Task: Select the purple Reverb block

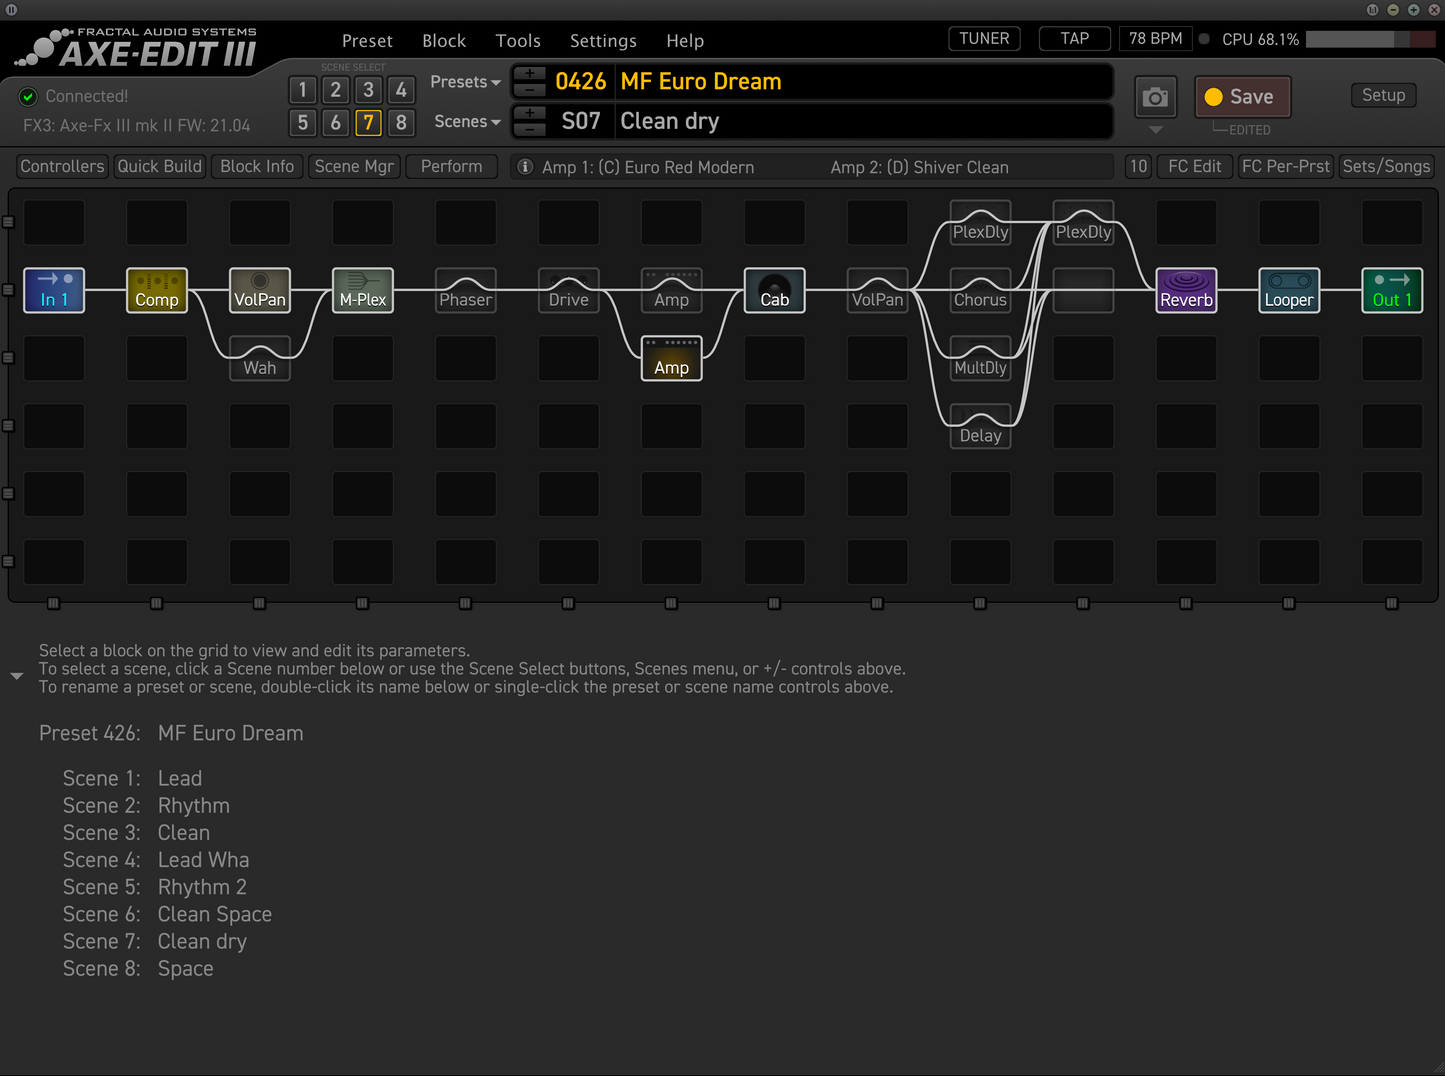Action: [x=1186, y=290]
